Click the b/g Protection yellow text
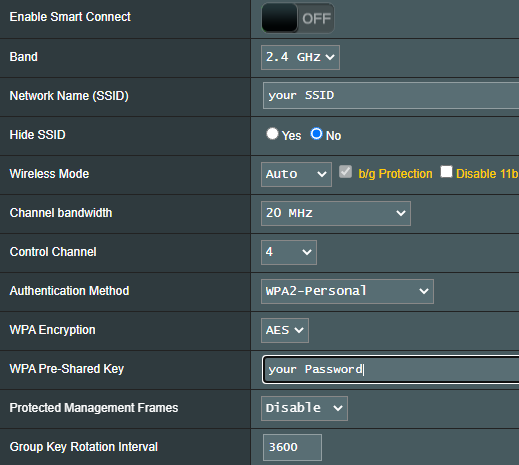The height and width of the screenshot is (465, 519). tap(395, 174)
